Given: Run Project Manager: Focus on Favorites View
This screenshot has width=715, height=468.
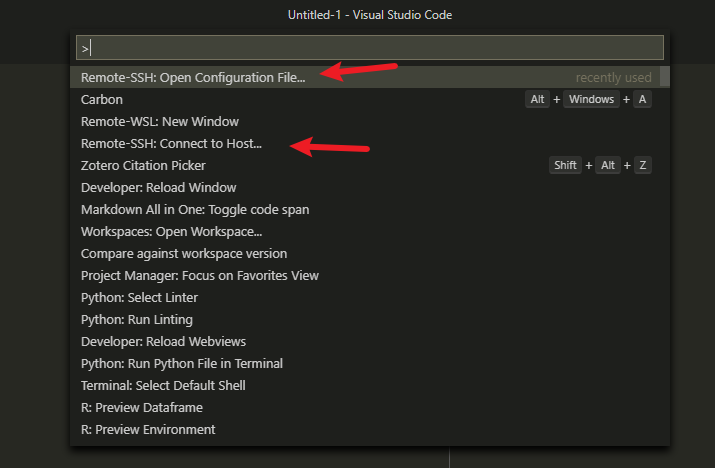Looking at the screenshot, I should click(369, 275).
